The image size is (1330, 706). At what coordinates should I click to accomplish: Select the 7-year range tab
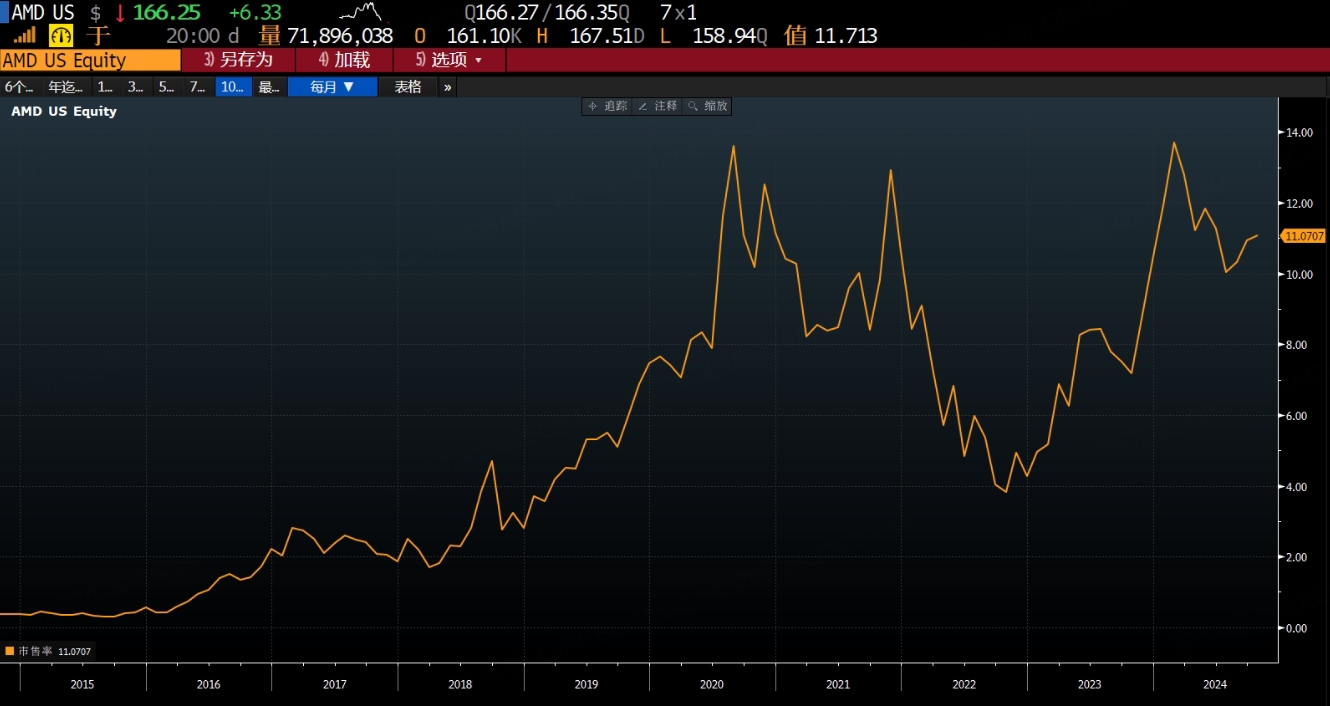[x=198, y=87]
